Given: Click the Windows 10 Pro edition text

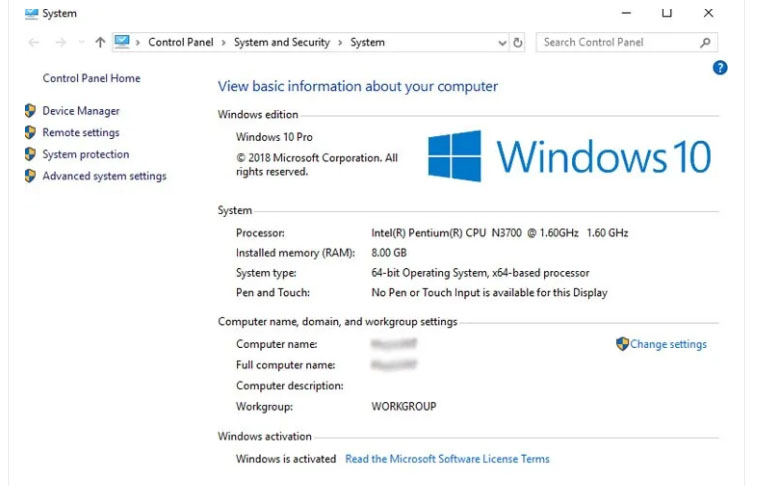Looking at the screenshot, I should (274, 137).
